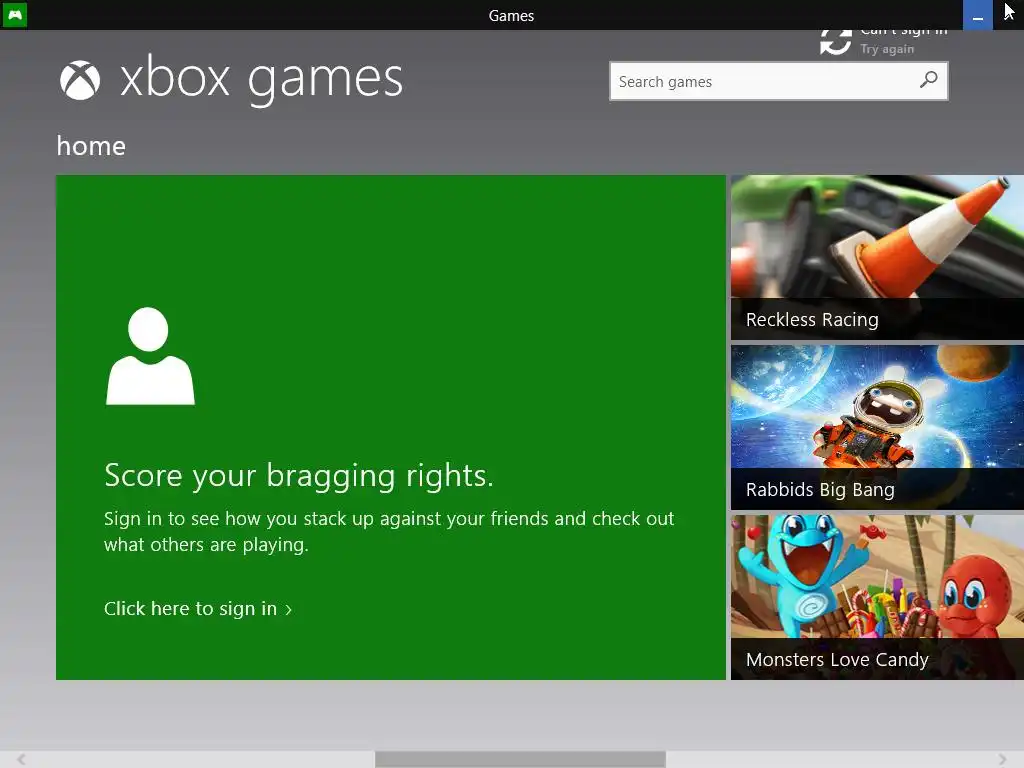
Task: Click the horizontal scrollbar thumb
Action: (520, 759)
